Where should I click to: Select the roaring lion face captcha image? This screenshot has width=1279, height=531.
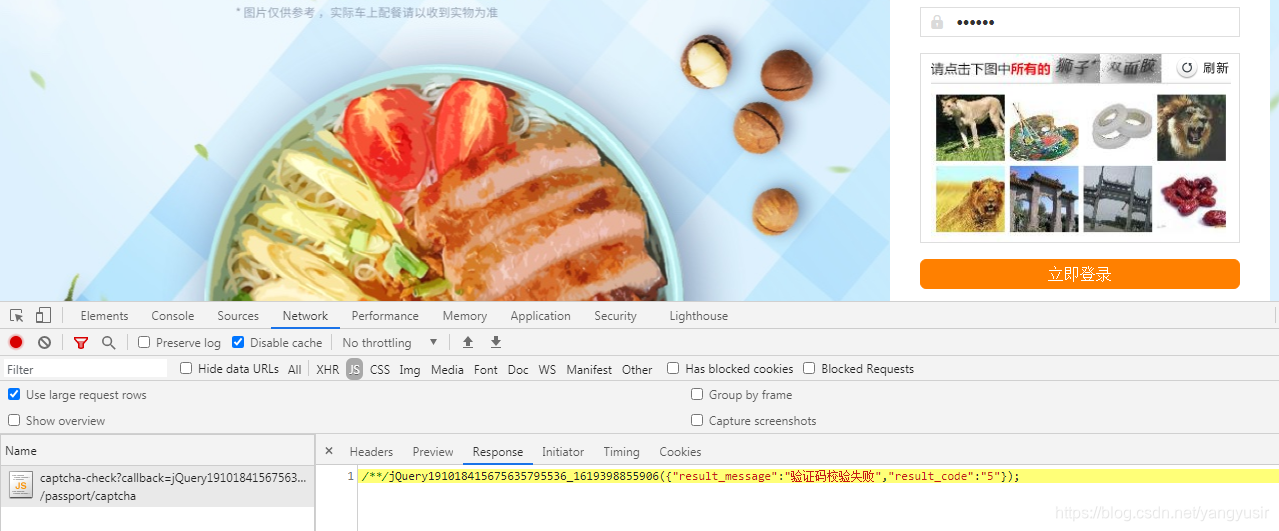pyautogui.click(x=1191, y=128)
